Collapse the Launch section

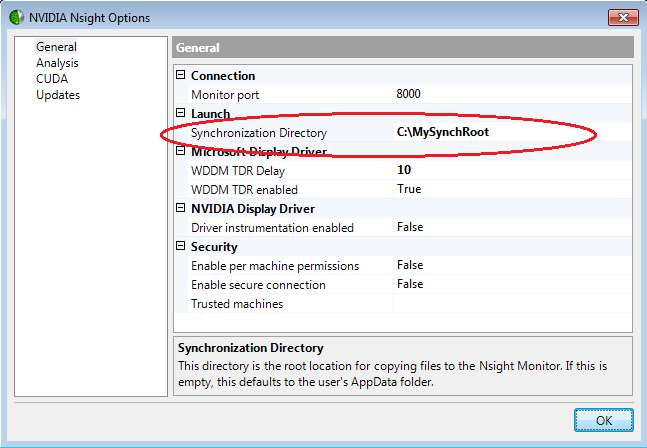(181, 114)
